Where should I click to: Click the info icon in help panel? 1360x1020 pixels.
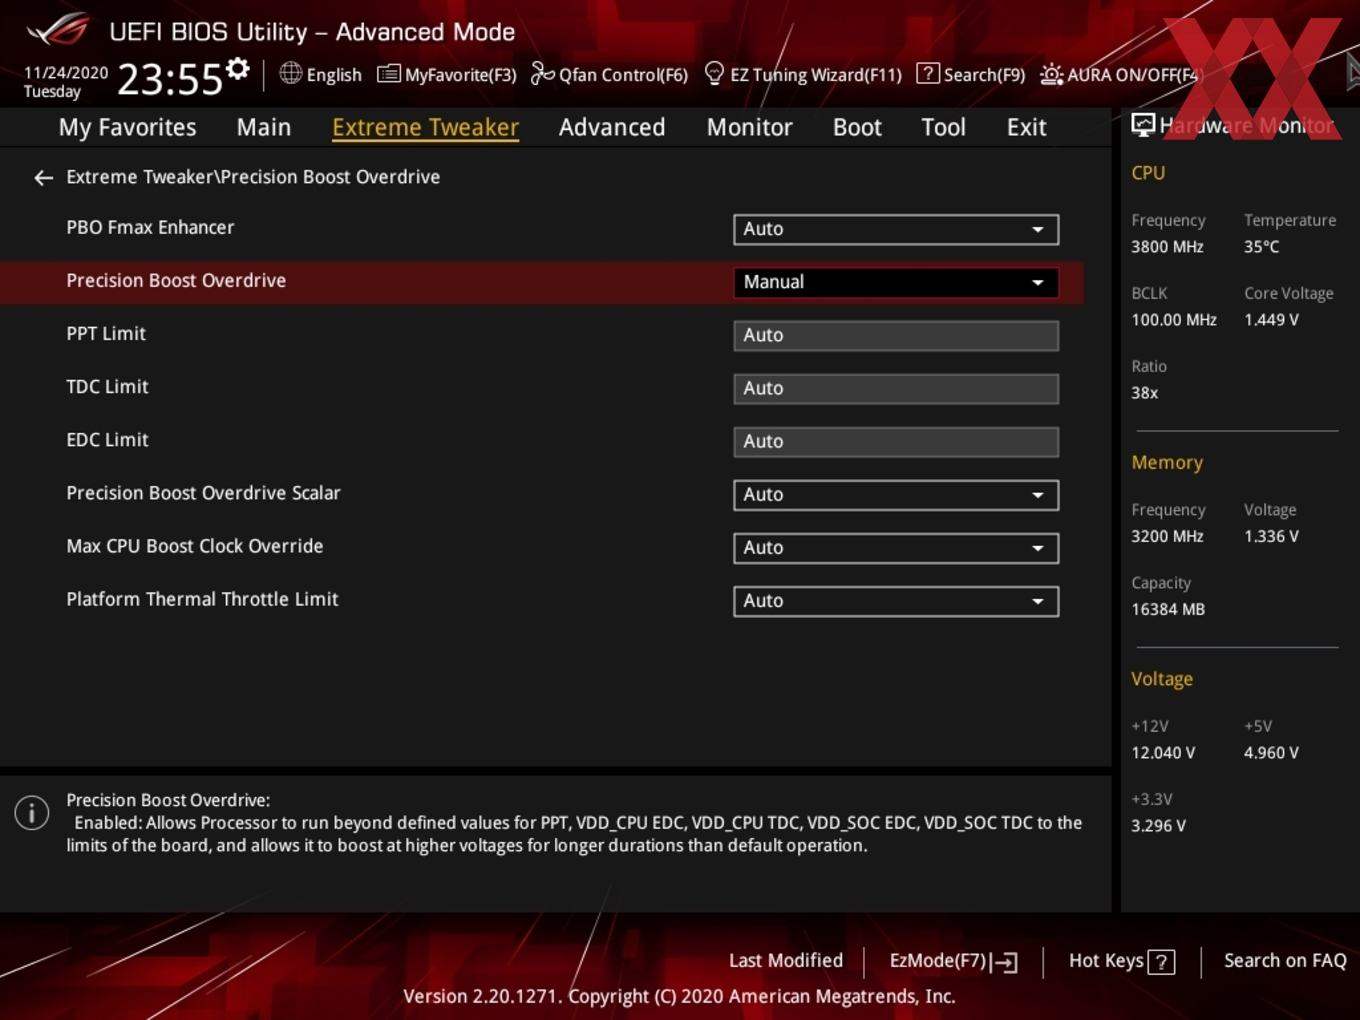32,812
